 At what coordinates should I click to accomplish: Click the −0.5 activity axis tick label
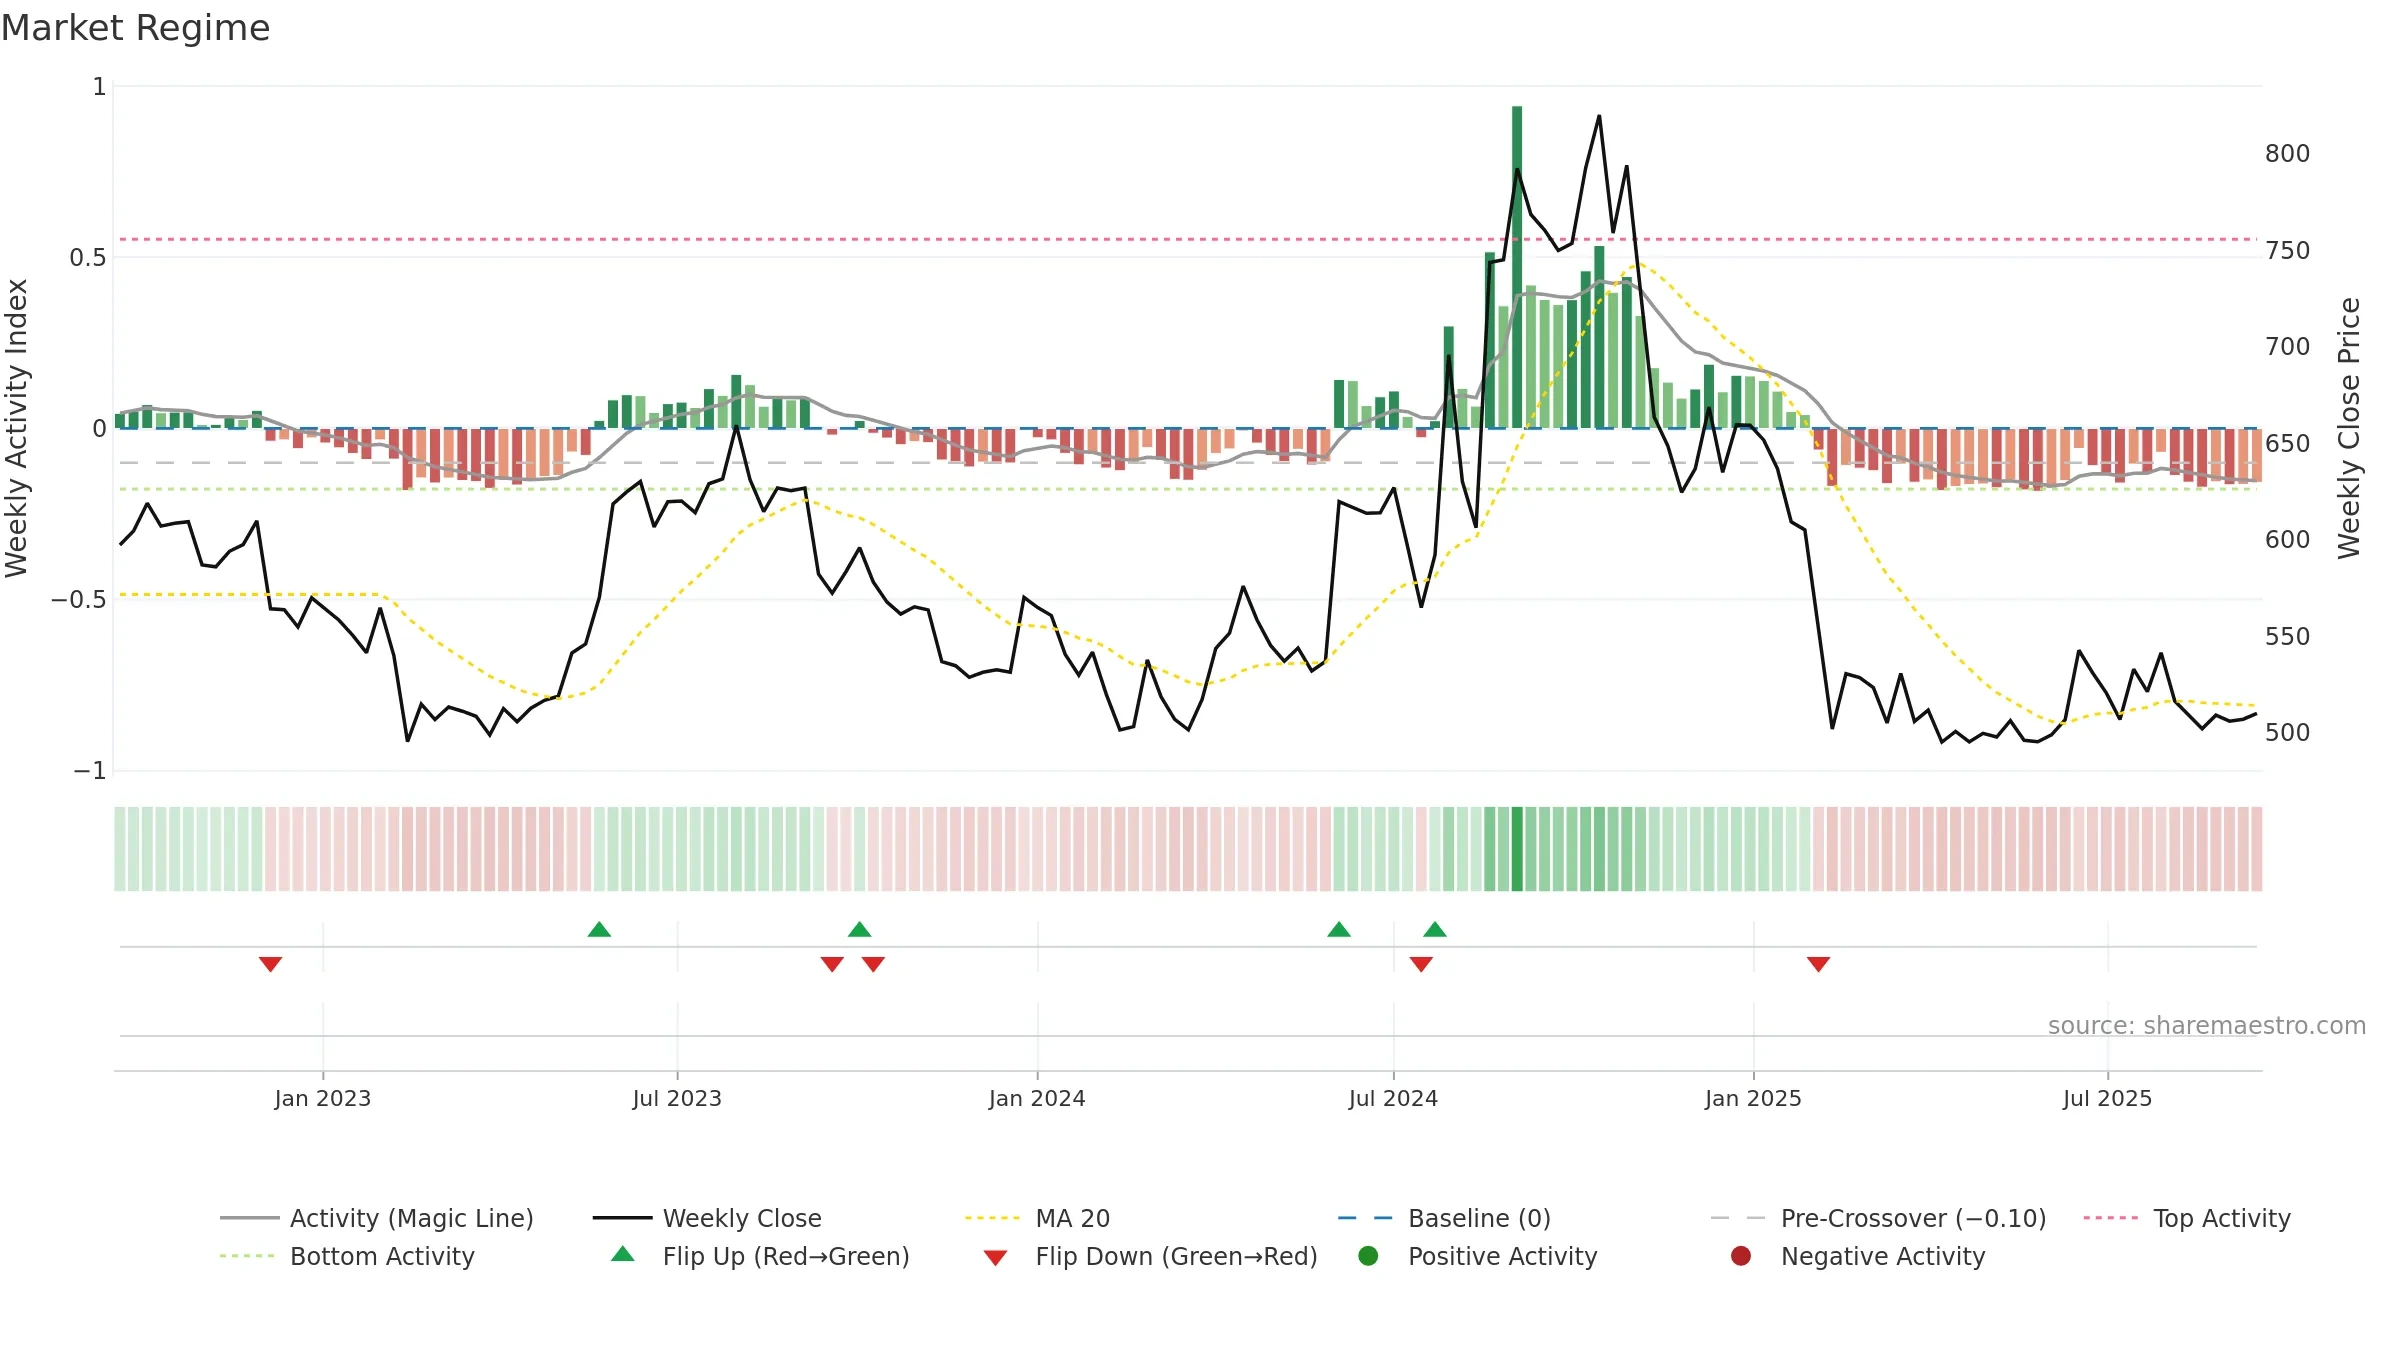(x=78, y=600)
